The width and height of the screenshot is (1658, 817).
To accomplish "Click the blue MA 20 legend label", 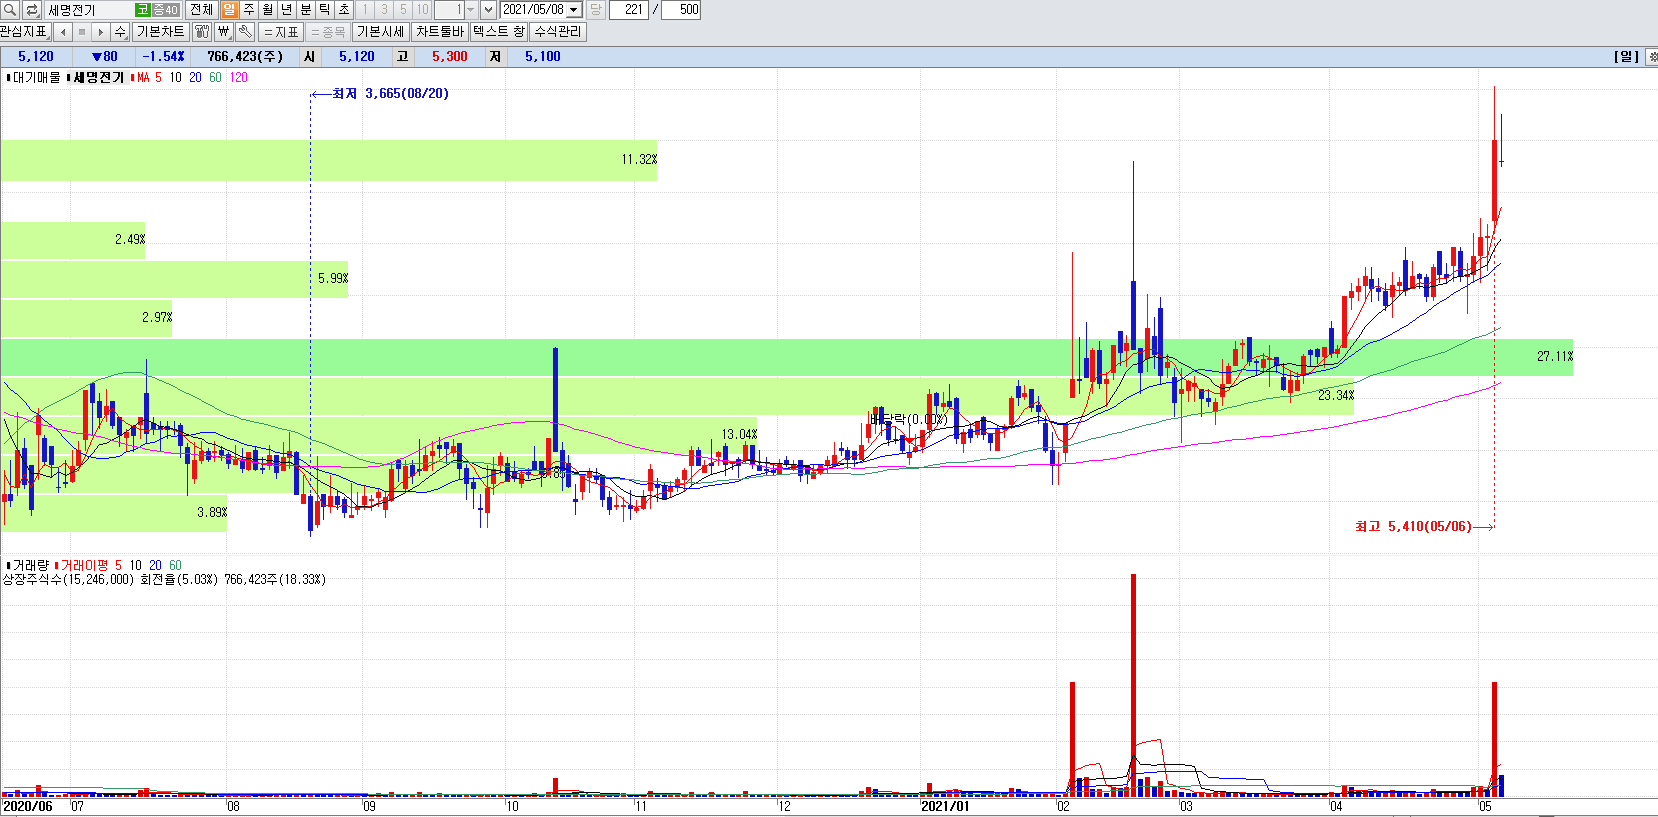I will click(195, 77).
